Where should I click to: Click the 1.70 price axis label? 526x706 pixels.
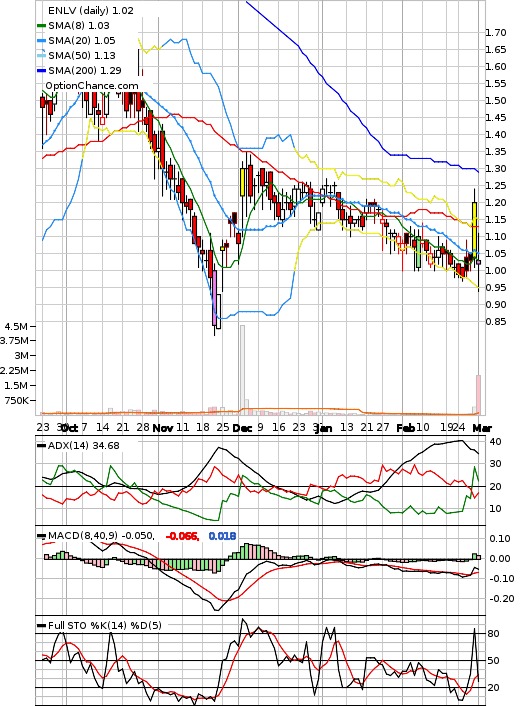point(495,32)
